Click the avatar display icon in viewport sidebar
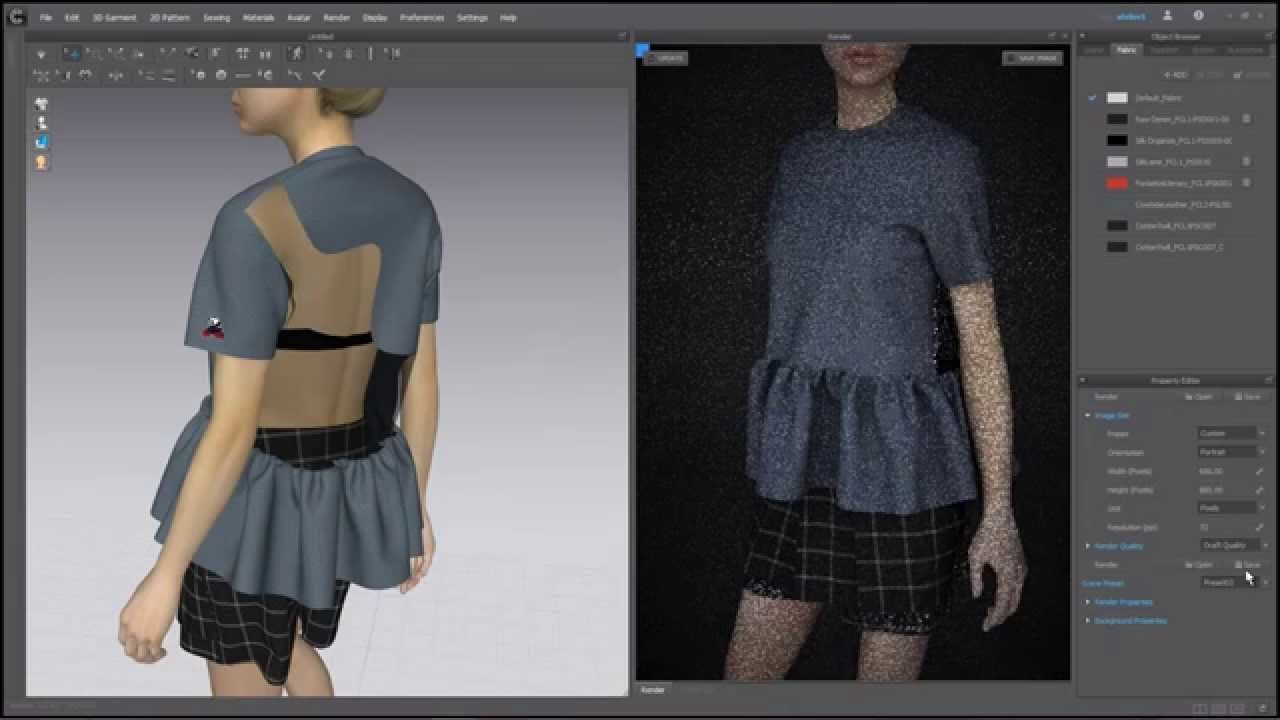 [41, 123]
